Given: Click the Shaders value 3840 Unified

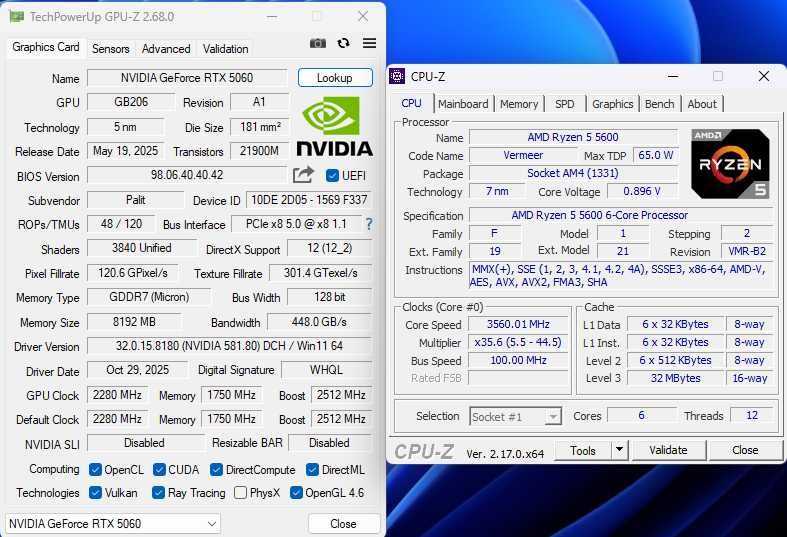Looking at the screenshot, I should [x=142, y=248].
